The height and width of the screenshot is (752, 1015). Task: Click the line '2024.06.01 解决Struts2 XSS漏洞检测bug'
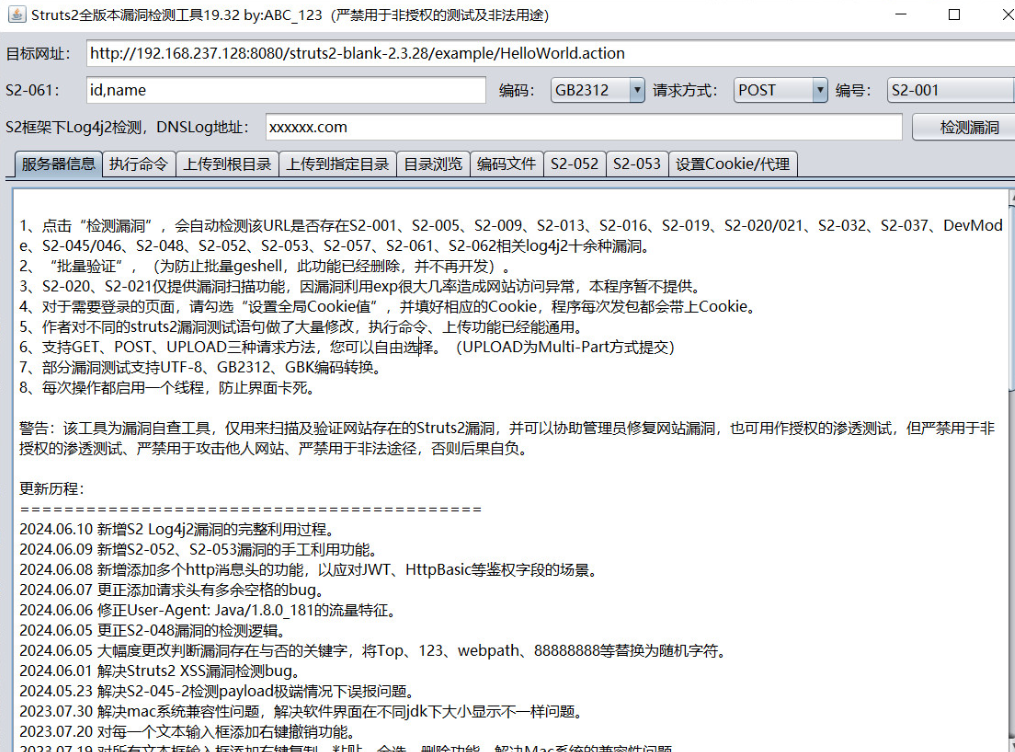pyautogui.click(x=159, y=671)
